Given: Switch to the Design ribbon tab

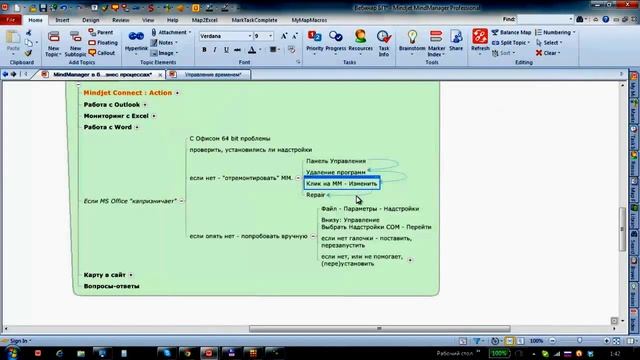Looking at the screenshot, I should [x=91, y=20].
